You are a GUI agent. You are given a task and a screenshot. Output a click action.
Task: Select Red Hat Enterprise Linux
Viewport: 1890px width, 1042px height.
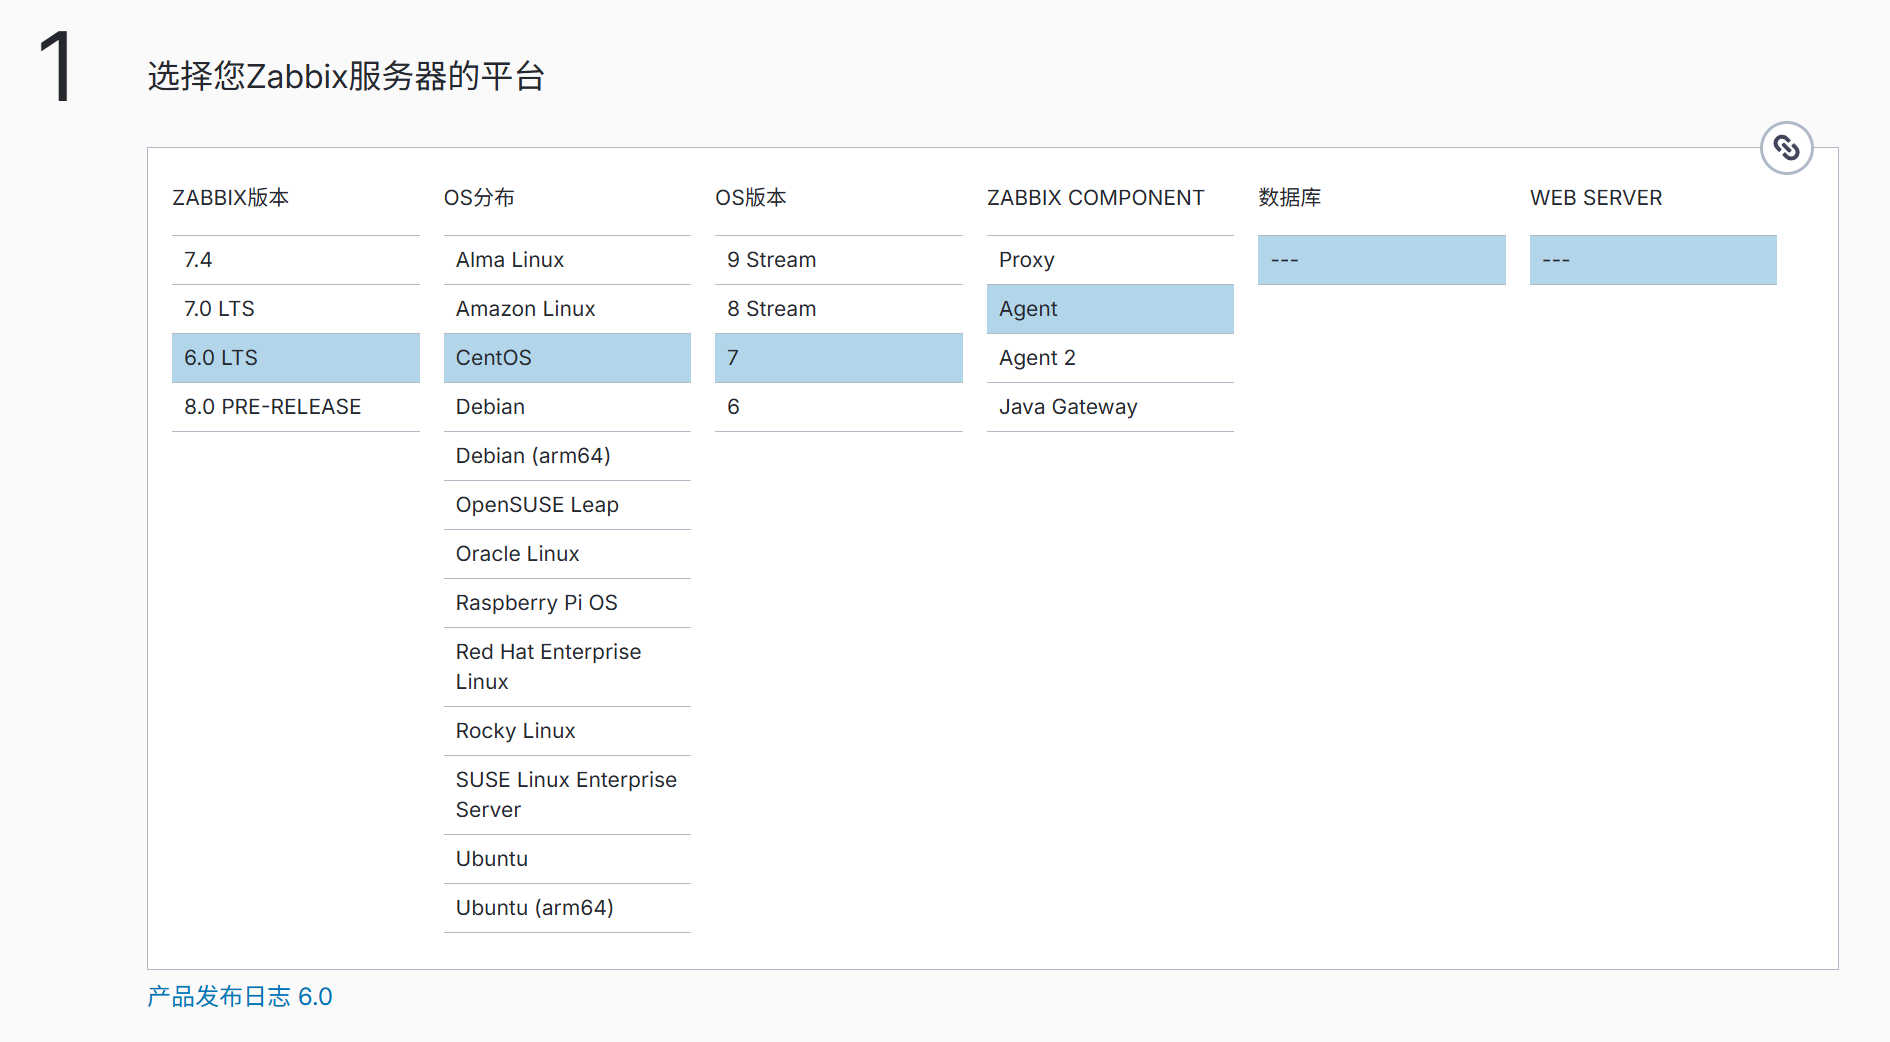[x=567, y=667]
